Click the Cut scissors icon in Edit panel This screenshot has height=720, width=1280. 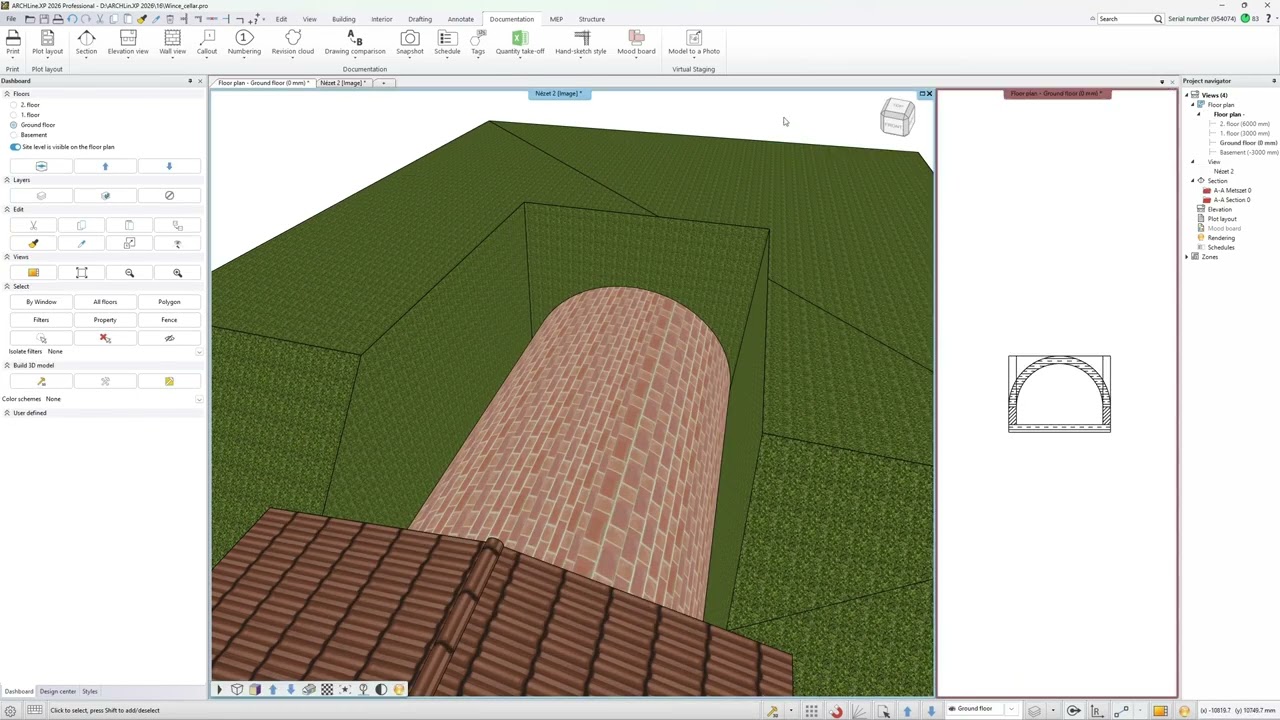(x=33, y=226)
